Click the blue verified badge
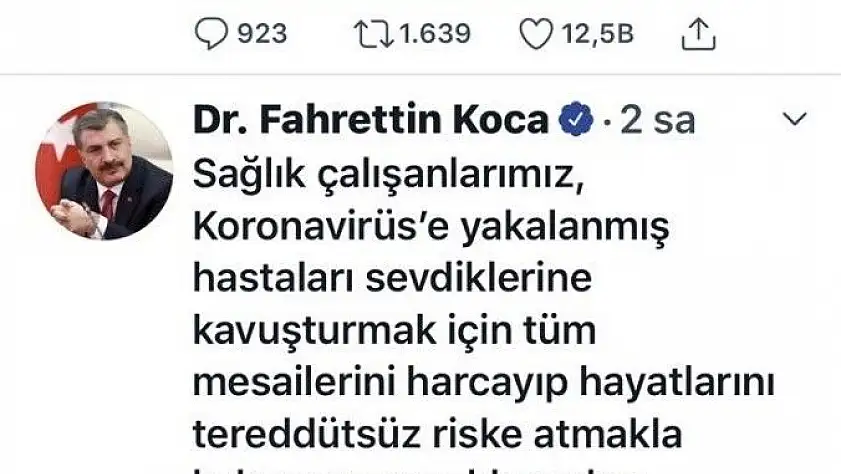 pos(576,118)
